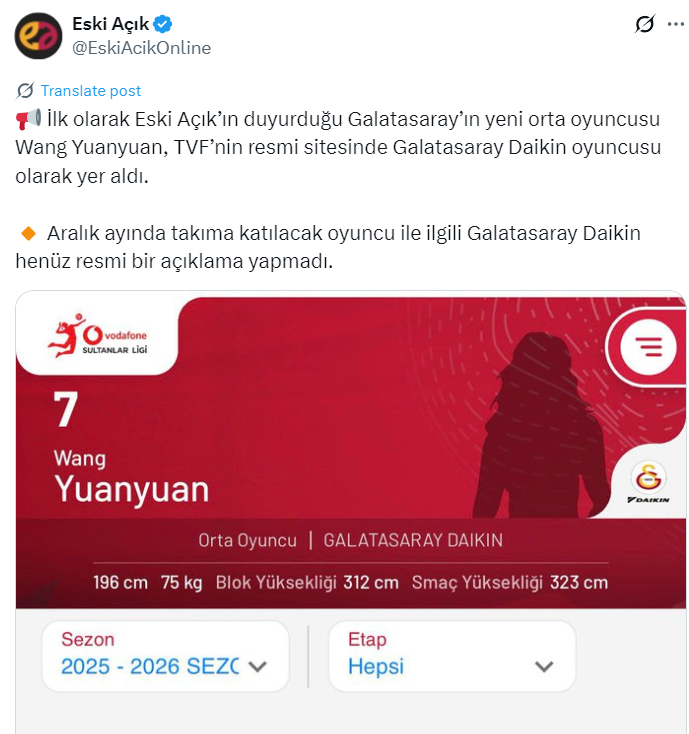Open the @EskiAcikOnline handle
The height and width of the screenshot is (734, 689).
tap(141, 48)
